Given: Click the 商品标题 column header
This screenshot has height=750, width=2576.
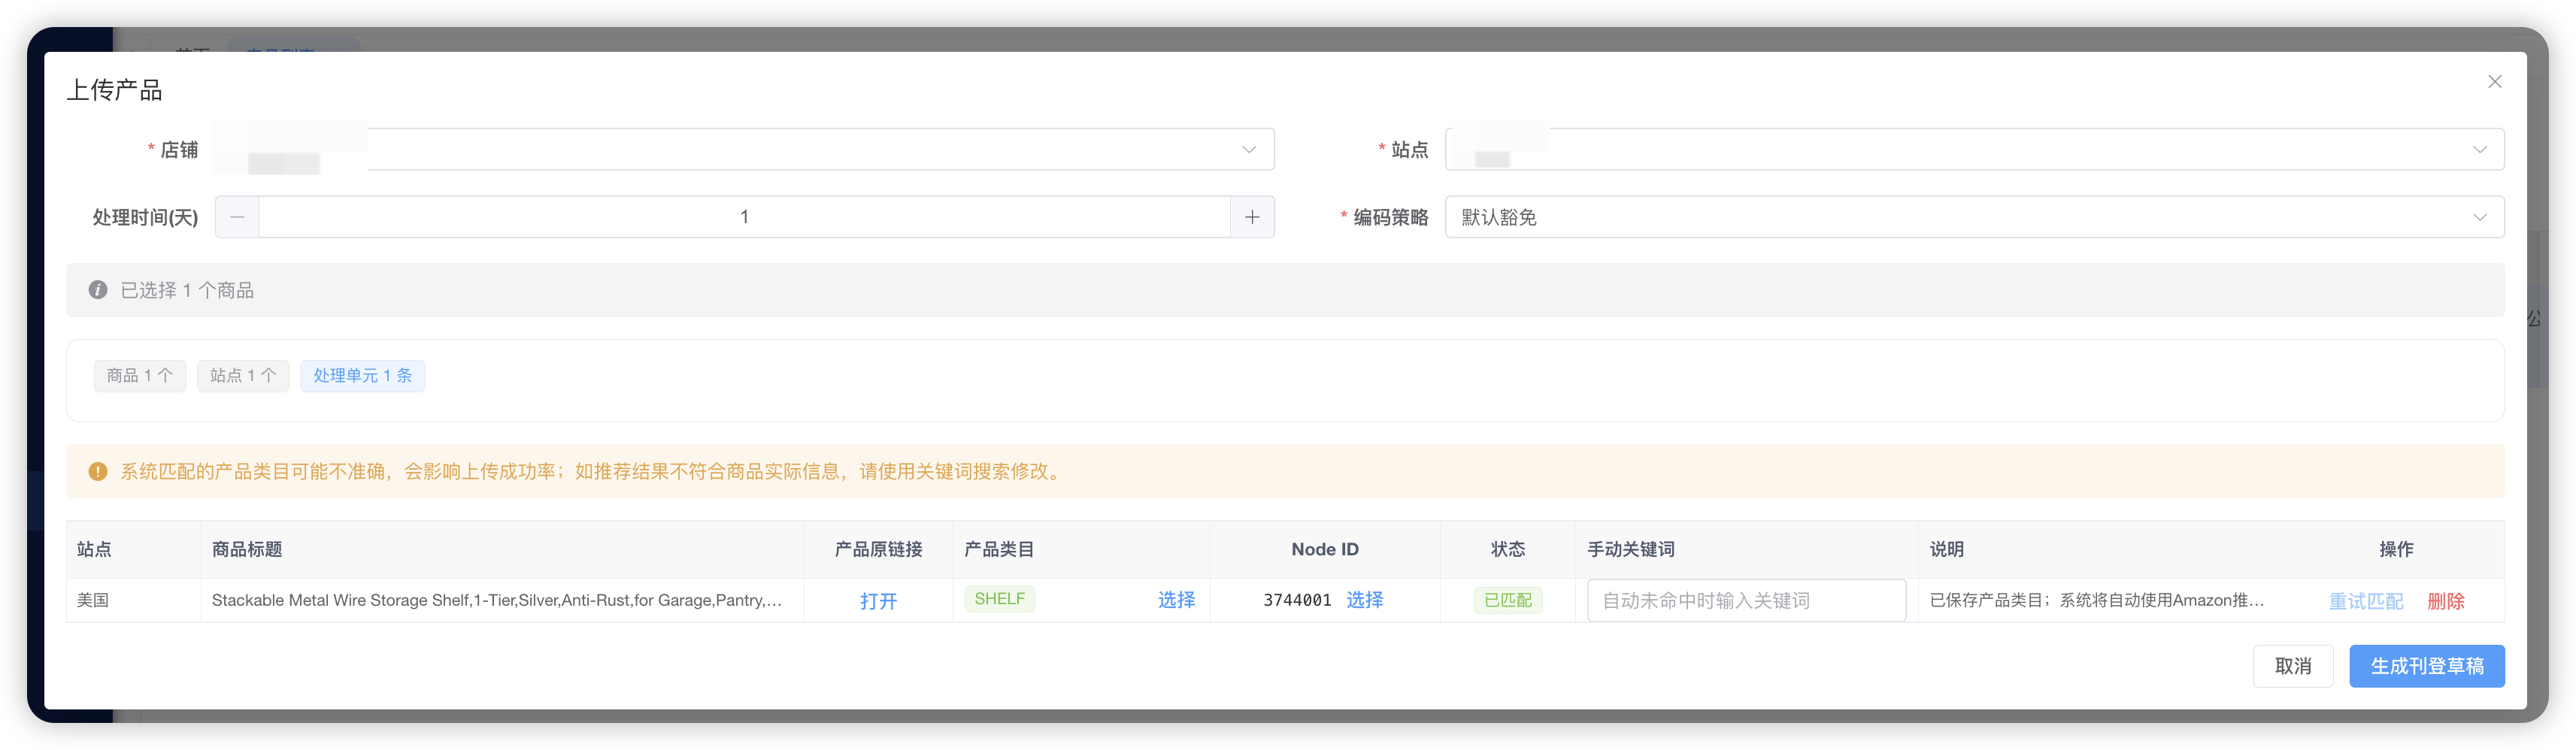Looking at the screenshot, I should [x=247, y=549].
